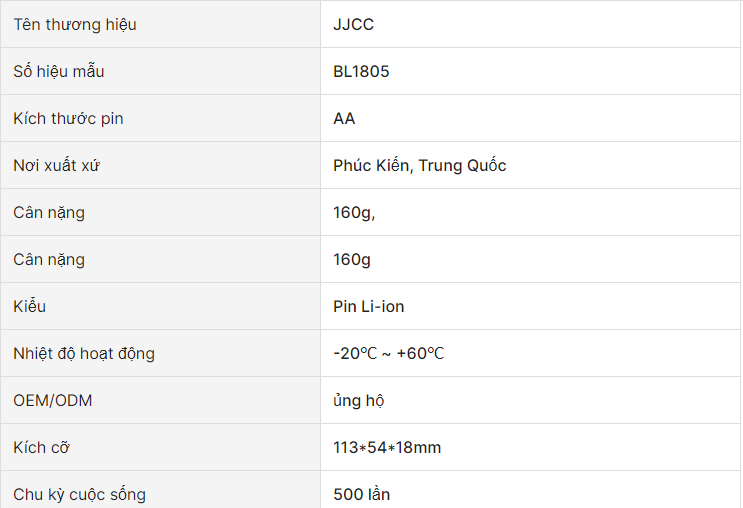Select the '160g,' weight value with comma
The image size is (743, 508).
point(354,212)
